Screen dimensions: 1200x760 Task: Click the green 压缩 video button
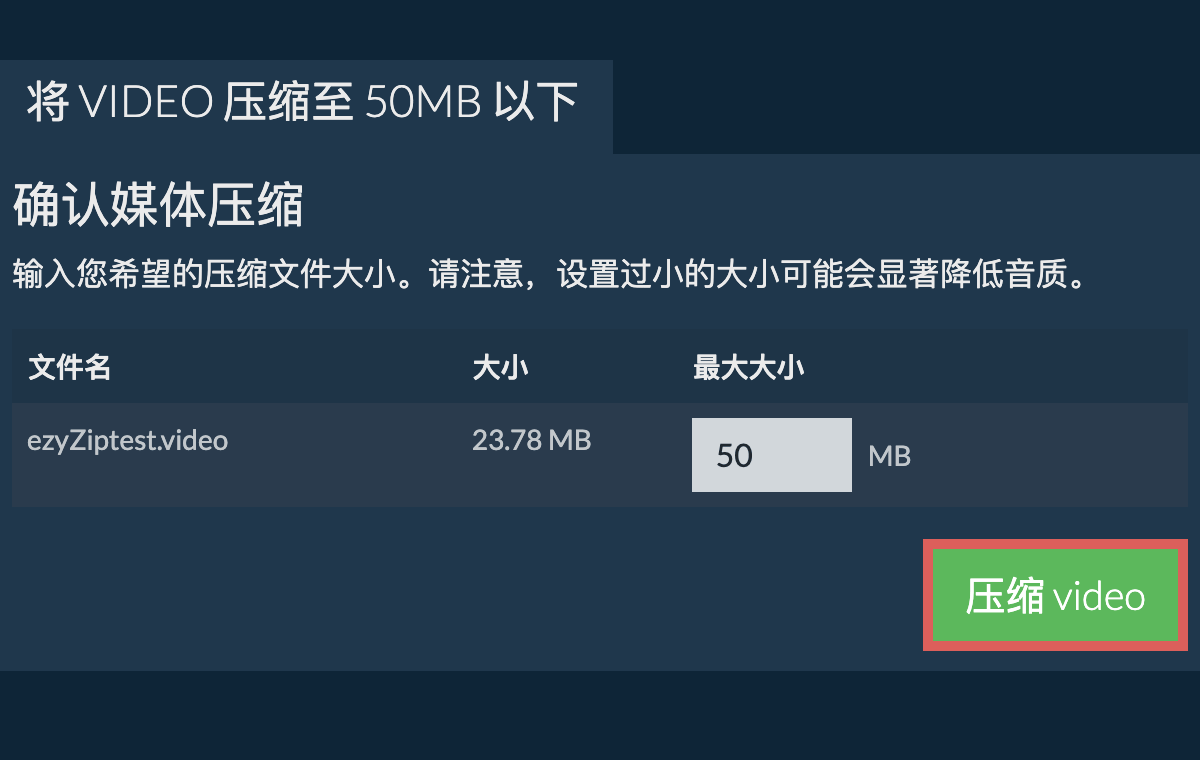tap(1055, 596)
